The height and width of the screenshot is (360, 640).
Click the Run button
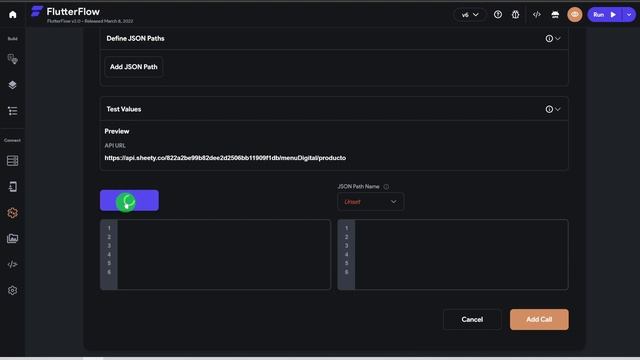point(605,15)
